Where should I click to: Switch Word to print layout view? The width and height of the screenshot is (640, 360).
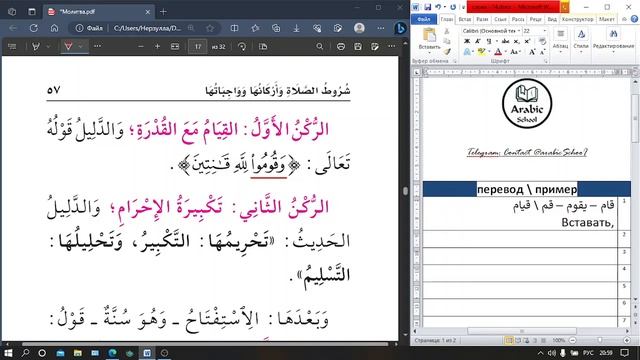tap(509, 340)
